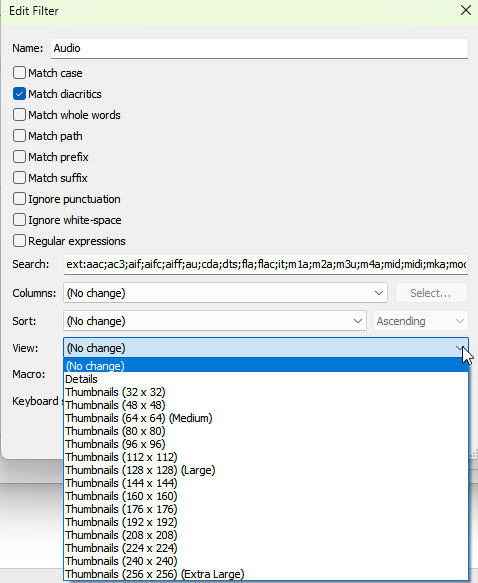478x583 pixels.
Task: Close the Edit Filter dialog
Action: [466, 10]
